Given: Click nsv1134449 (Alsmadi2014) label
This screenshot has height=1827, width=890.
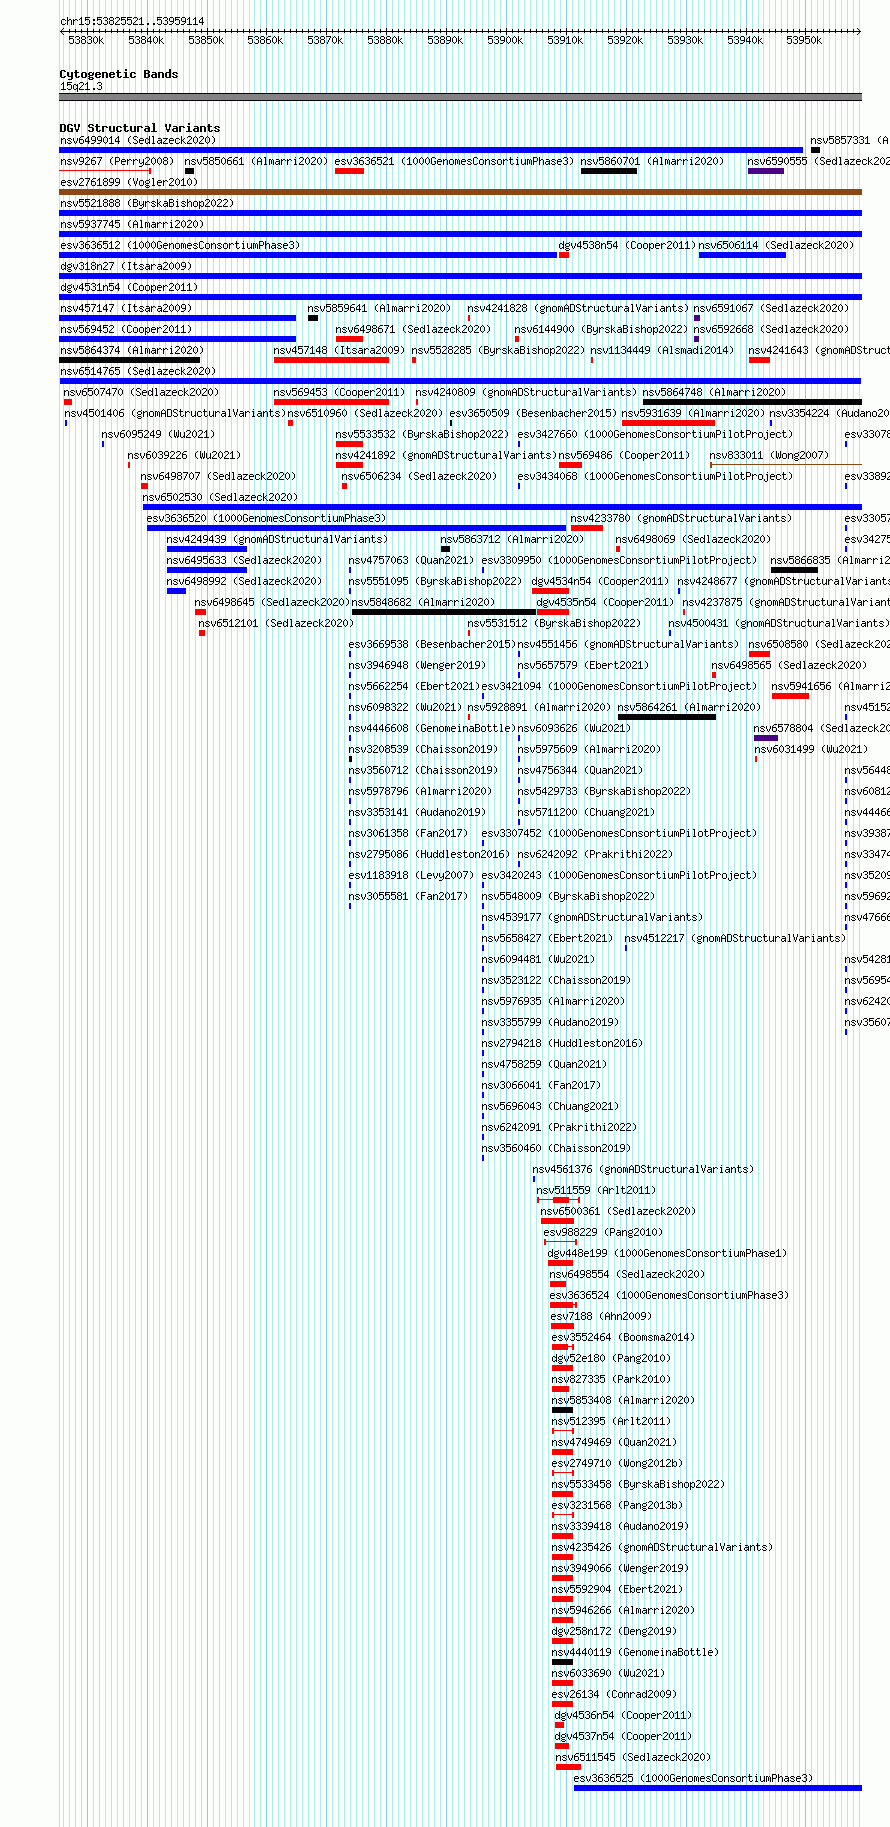Looking at the screenshot, I should tap(663, 350).
